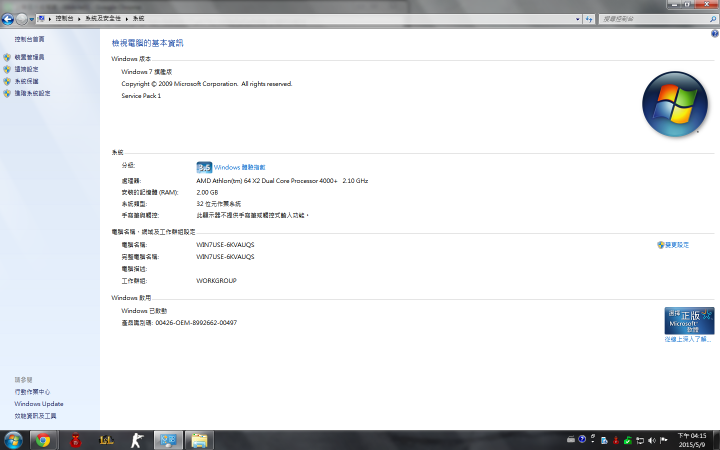Open the red figure app on taskbar

click(x=75, y=440)
